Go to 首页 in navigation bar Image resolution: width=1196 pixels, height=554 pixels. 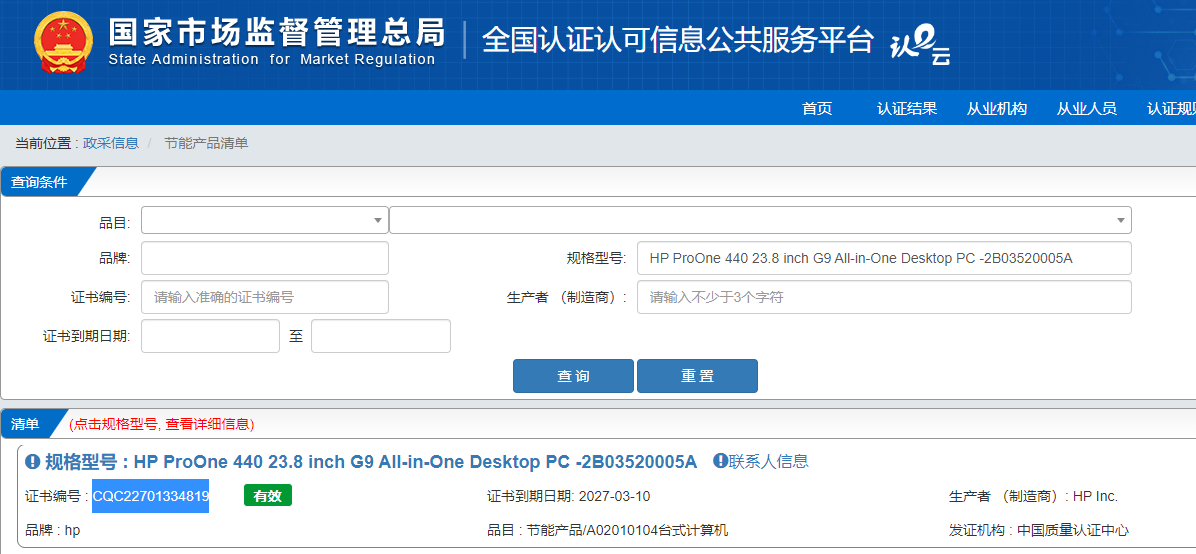click(x=817, y=108)
